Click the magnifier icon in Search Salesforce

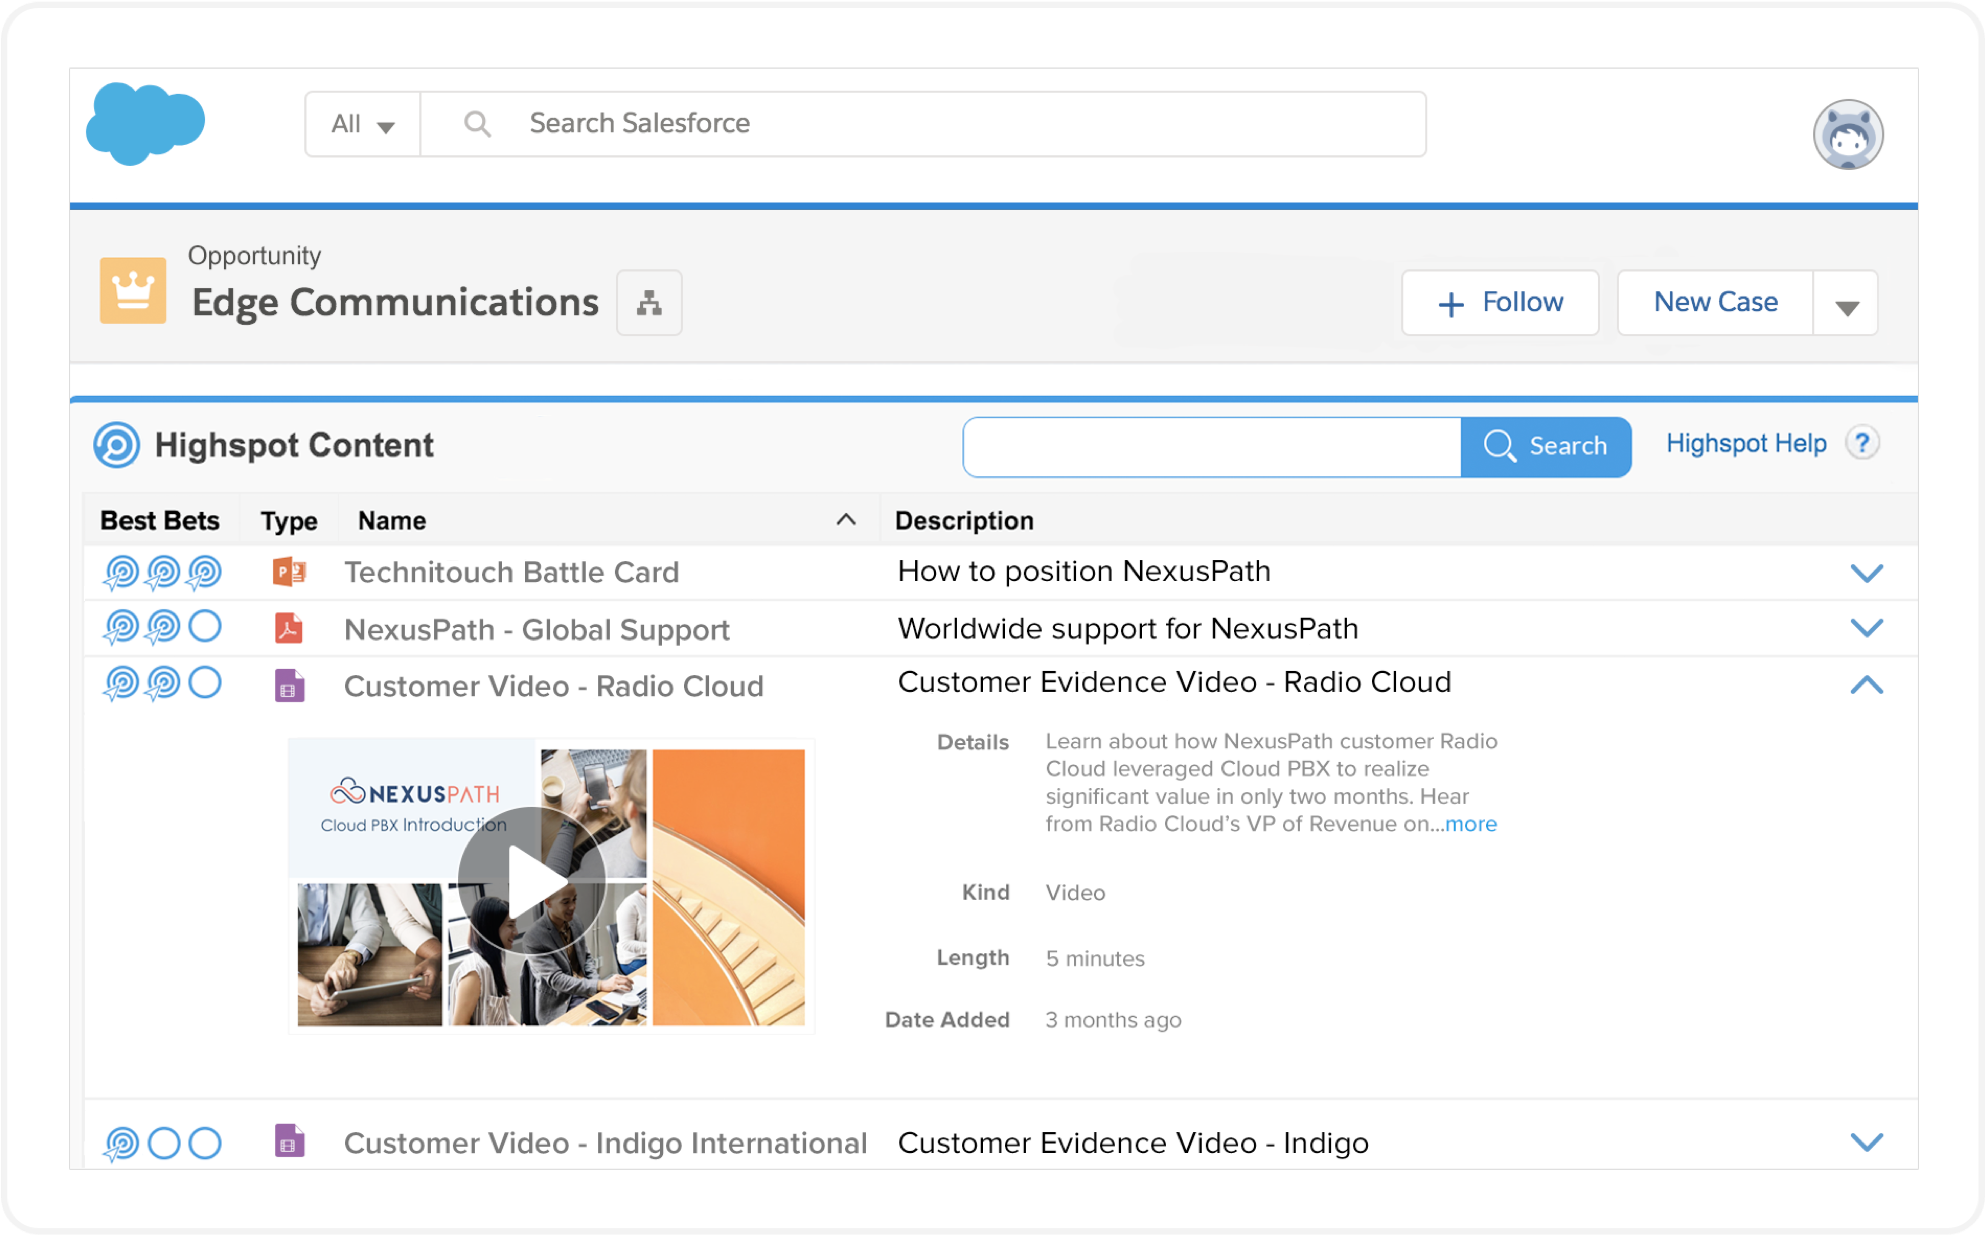(477, 124)
